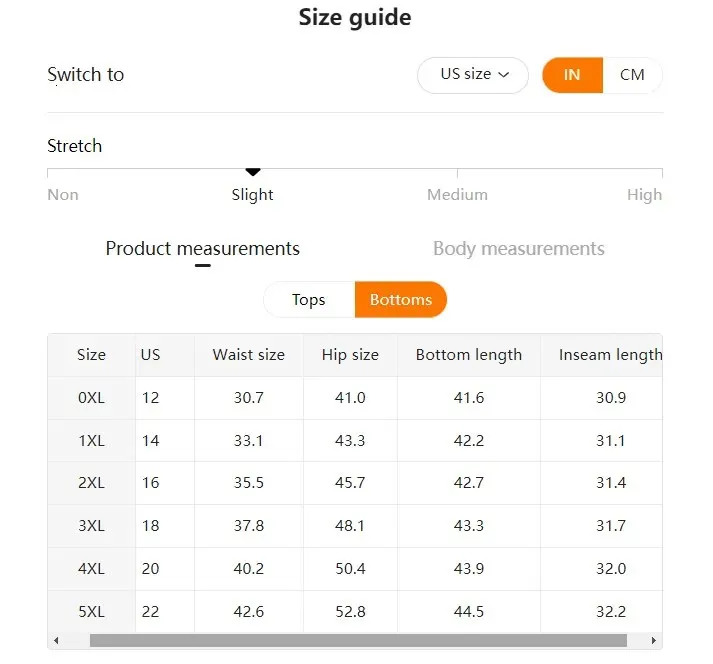Image resolution: width=713 pixels, height=664 pixels.
Task: Switch units to CM
Action: [x=632, y=75]
